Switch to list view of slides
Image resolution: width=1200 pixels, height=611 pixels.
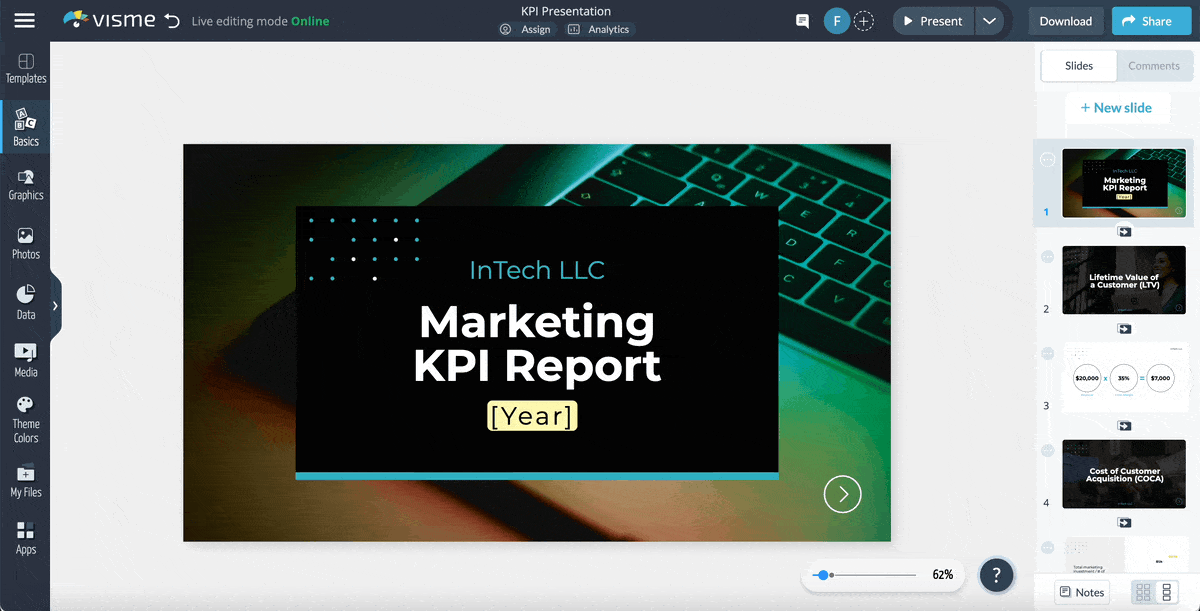(1167, 593)
